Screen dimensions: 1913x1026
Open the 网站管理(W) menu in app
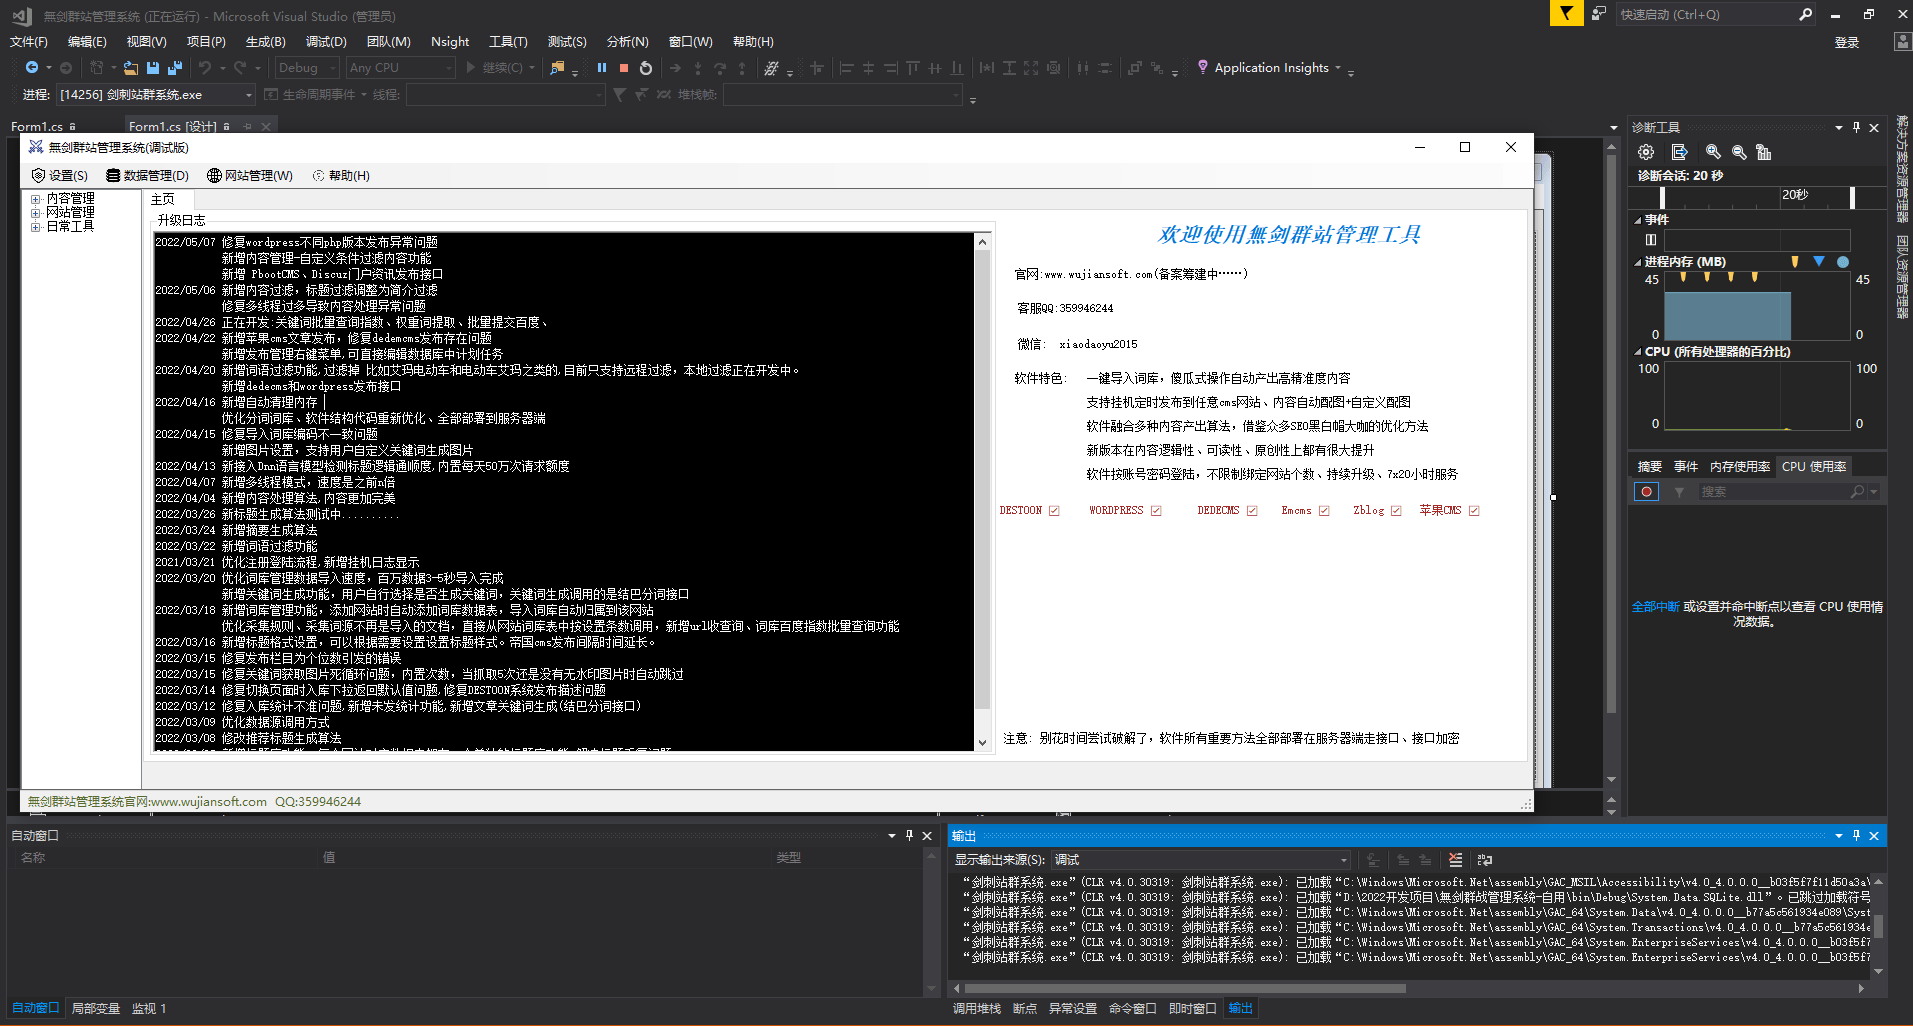tap(250, 176)
